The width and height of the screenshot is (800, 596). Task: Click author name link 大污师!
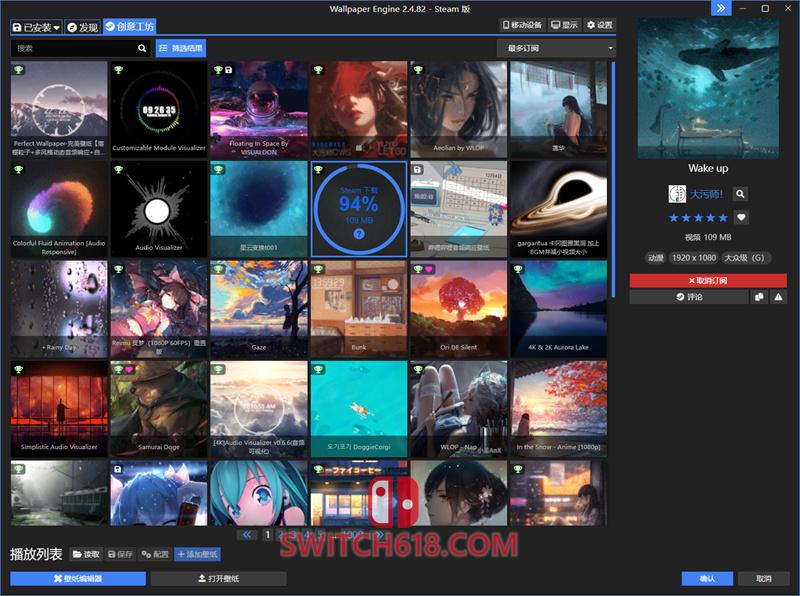[x=707, y=194]
